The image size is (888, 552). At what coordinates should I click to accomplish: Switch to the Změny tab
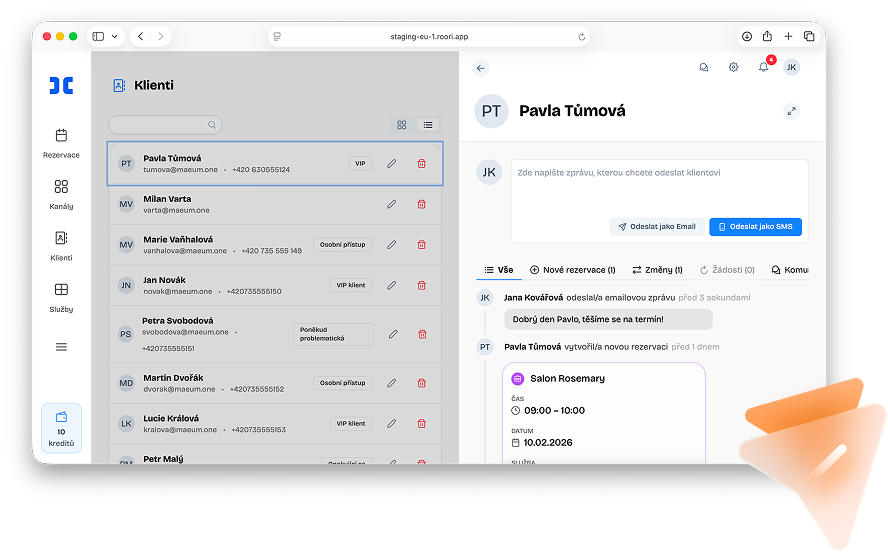coord(657,270)
